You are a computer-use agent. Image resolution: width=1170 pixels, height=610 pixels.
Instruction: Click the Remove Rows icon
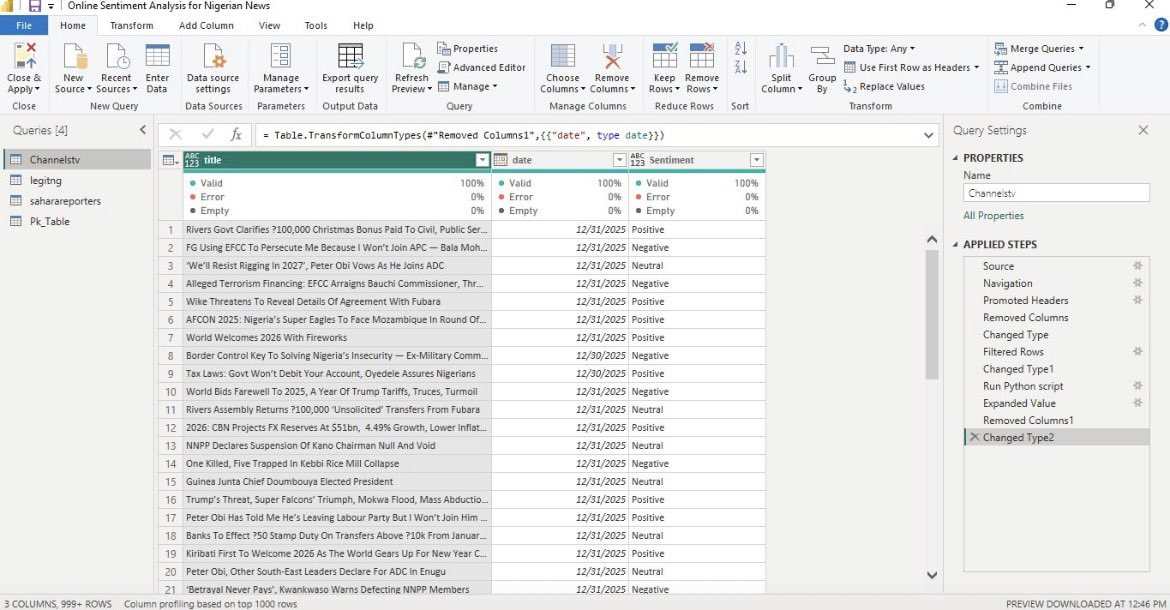[701, 56]
